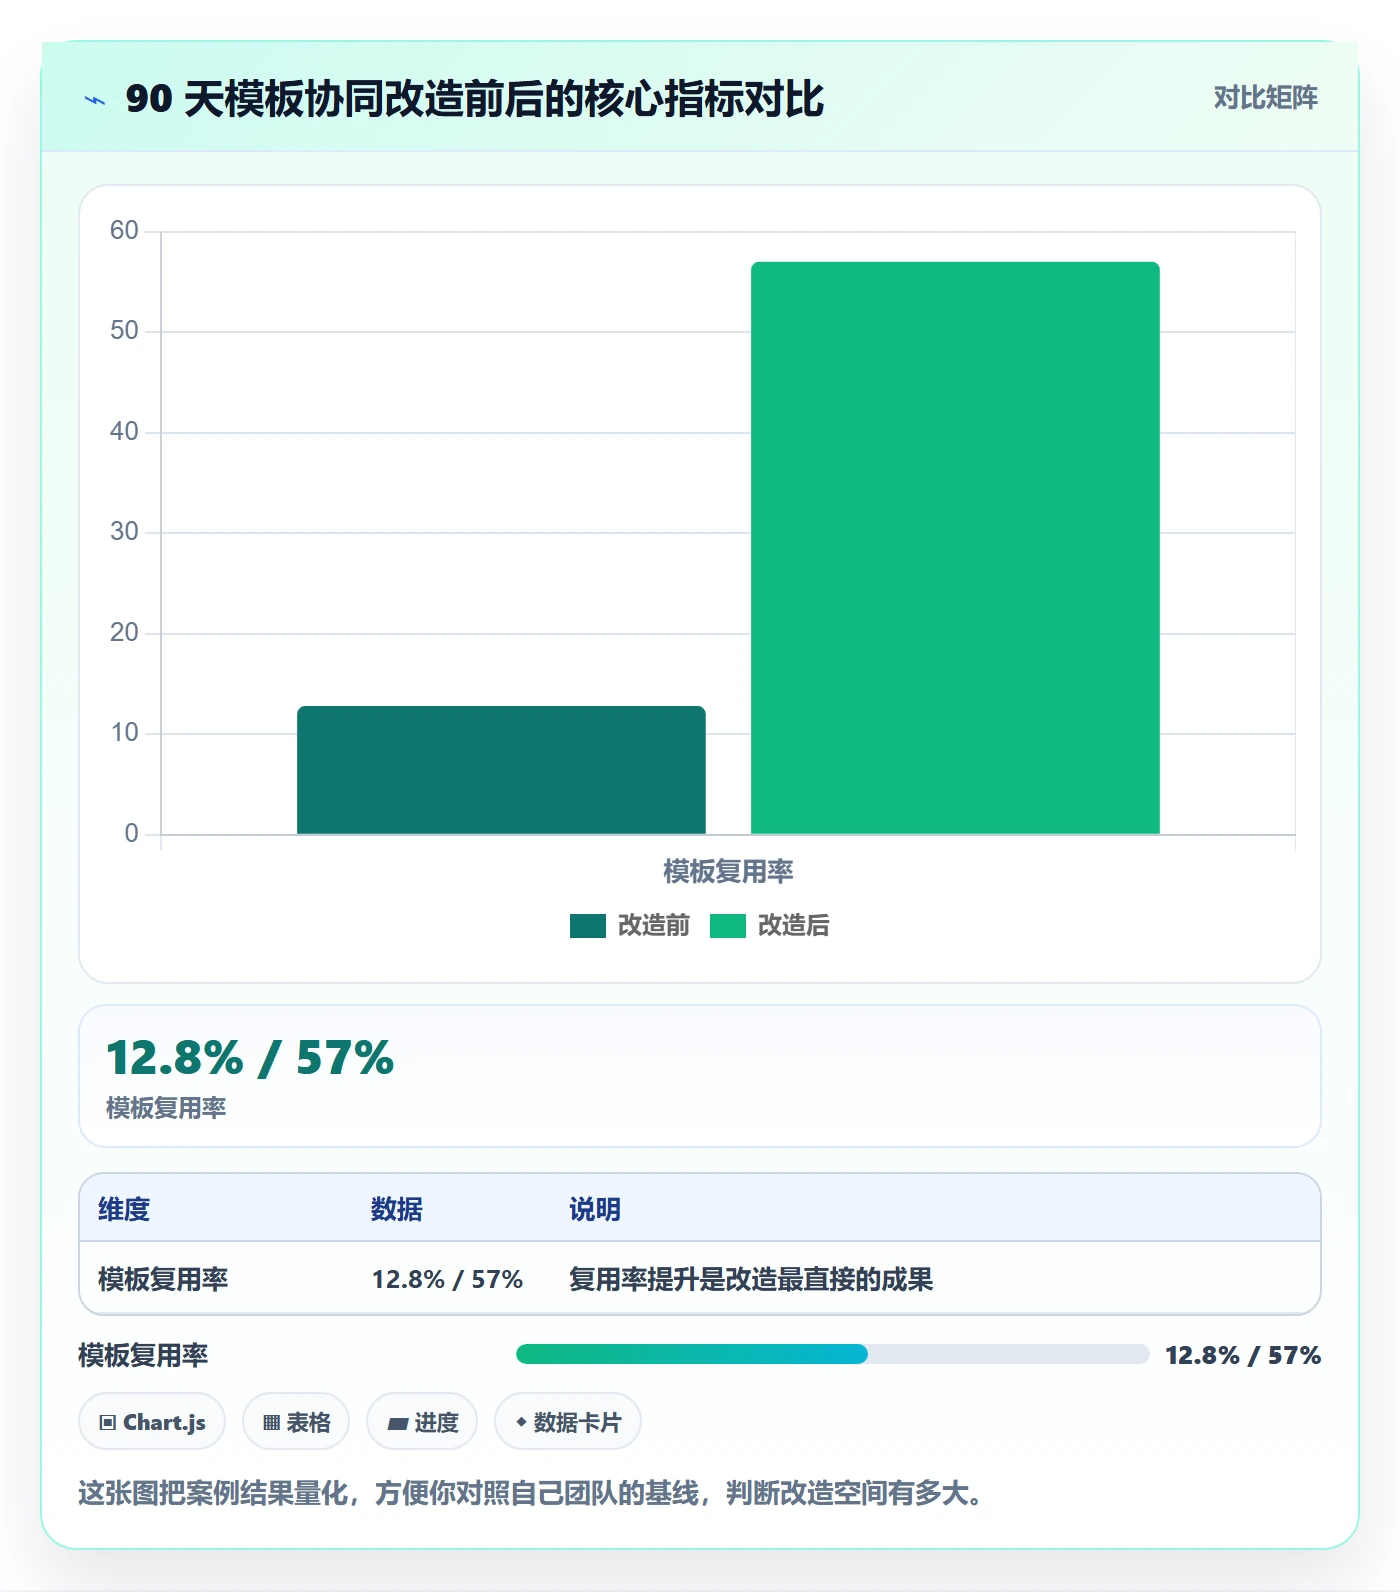Click the diamond icon in 数据卡片 chip
The height and width of the screenshot is (1592, 1400).
(521, 1422)
